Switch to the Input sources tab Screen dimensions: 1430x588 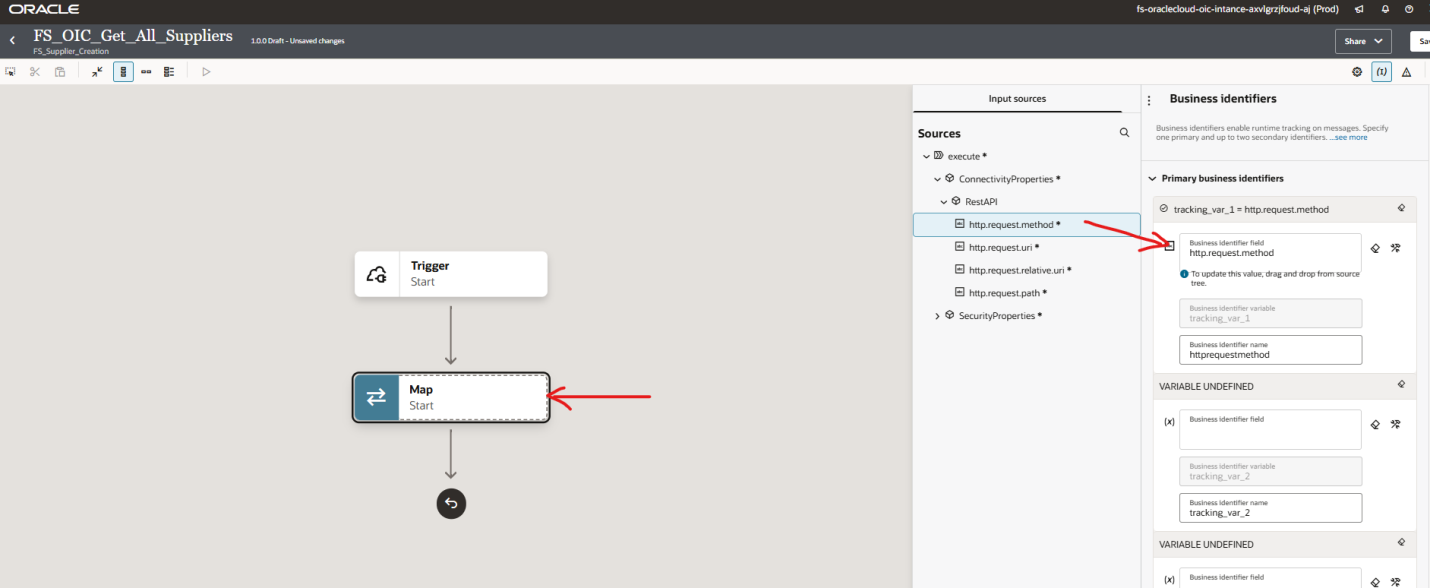(x=1017, y=99)
